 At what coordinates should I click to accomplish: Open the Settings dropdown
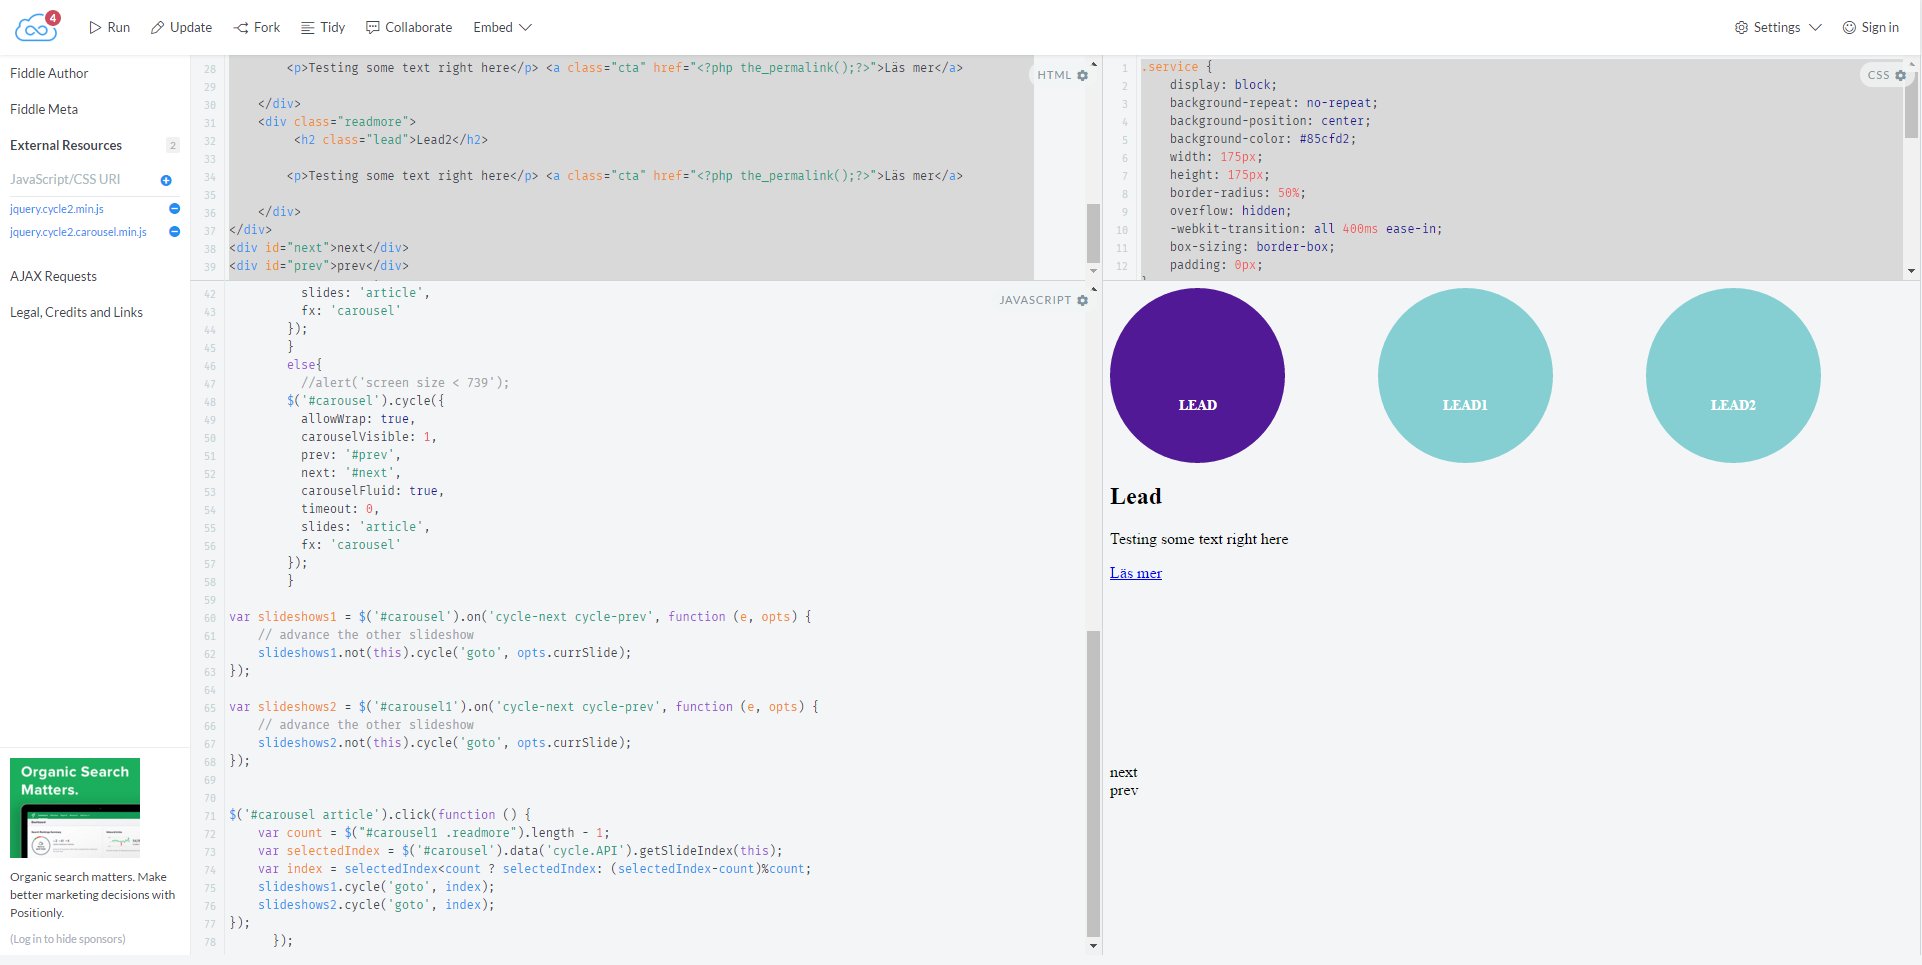tap(1778, 28)
